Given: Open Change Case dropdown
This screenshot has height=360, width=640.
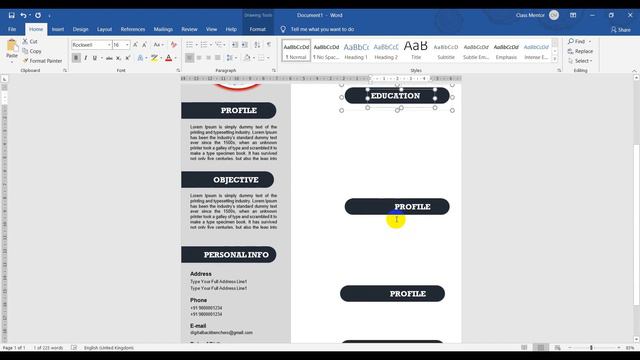Looking at the screenshot, I should coord(158,44).
